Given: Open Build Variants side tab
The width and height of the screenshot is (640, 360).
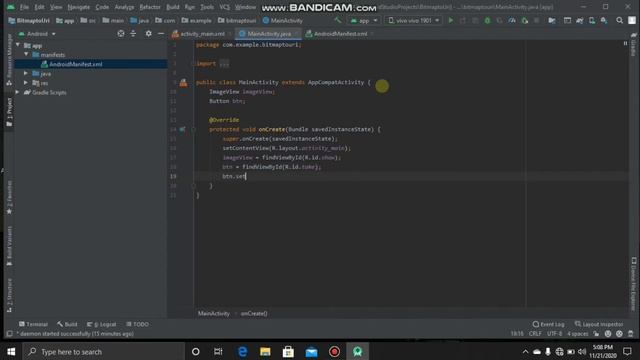Looking at the screenshot, I should coord(9,246).
